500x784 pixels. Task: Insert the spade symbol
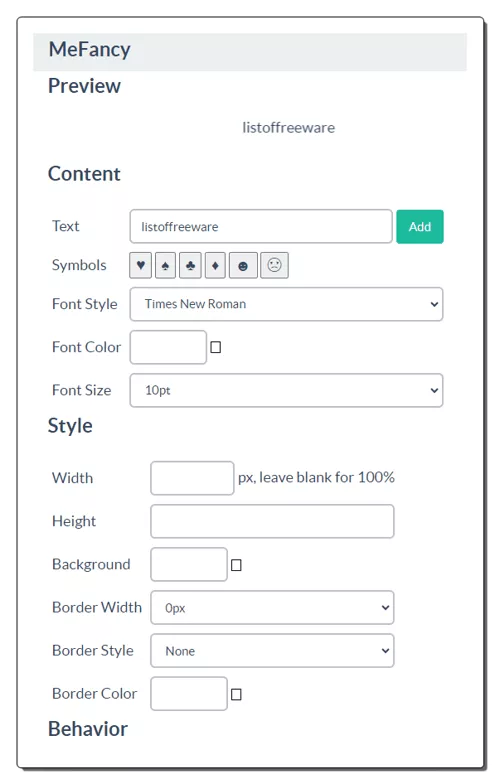pos(166,265)
